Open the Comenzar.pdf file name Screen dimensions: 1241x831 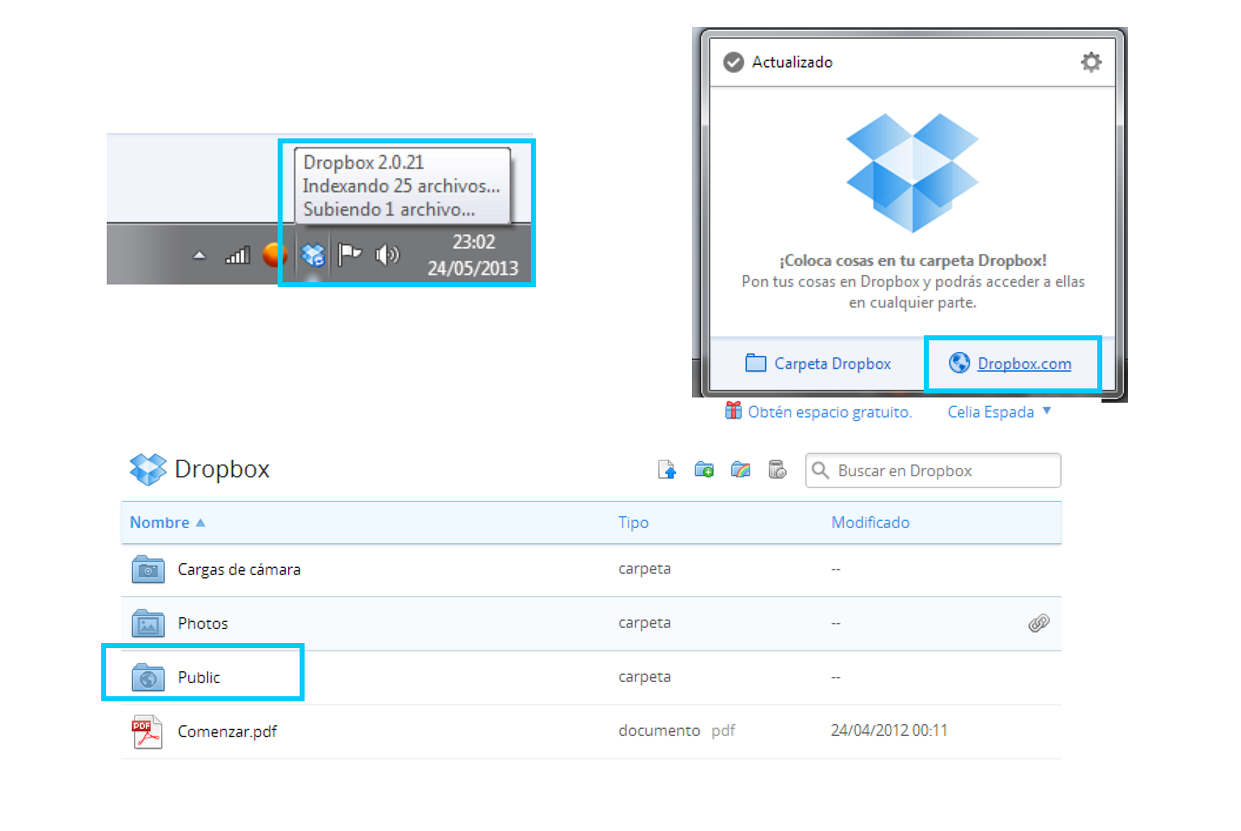point(227,731)
